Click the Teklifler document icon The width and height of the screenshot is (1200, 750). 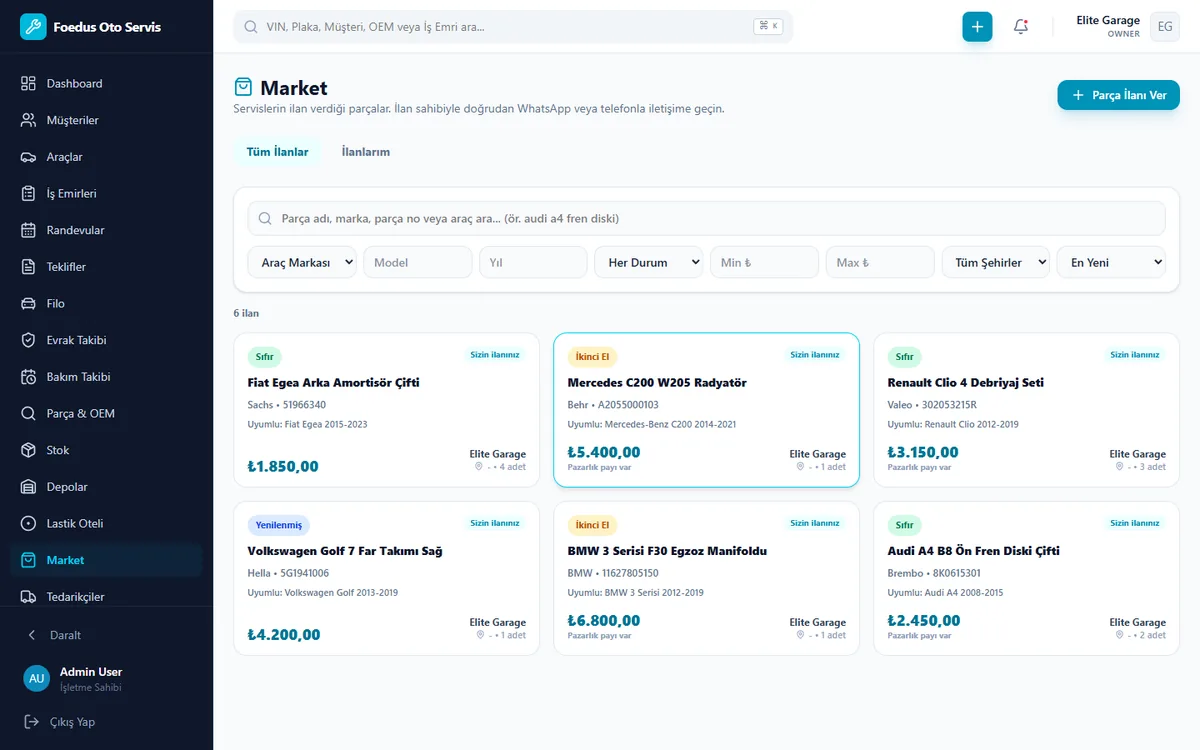pyautogui.click(x=28, y=267)
